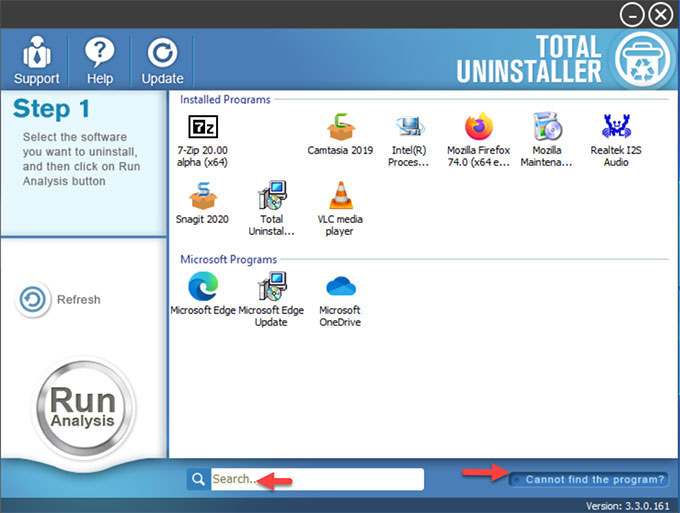Click the 'Camtasia 2019' name label
Viewport: 680px width, 513px height.
(340, 150)
